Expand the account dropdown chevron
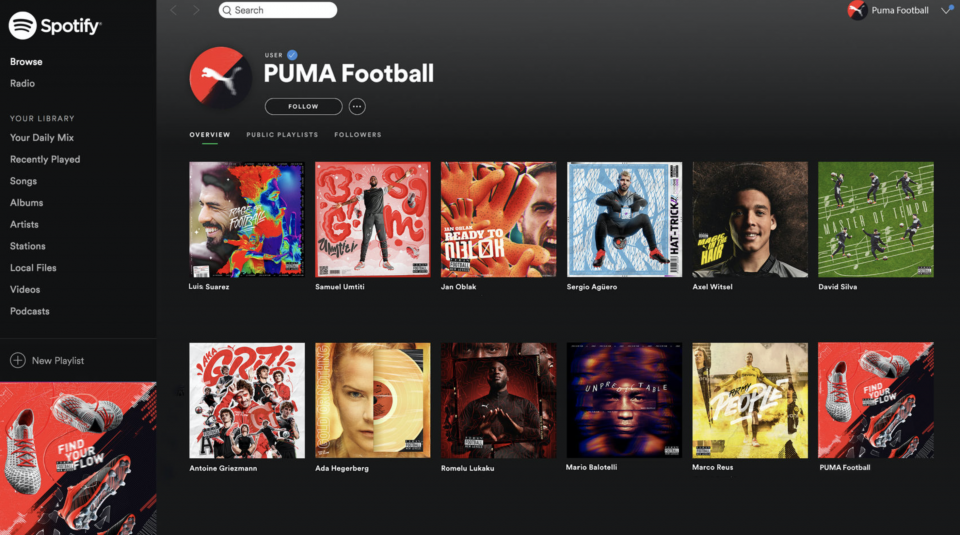Image resolution: width=960 pixels, height=535 pixels. tap(946, 10)
